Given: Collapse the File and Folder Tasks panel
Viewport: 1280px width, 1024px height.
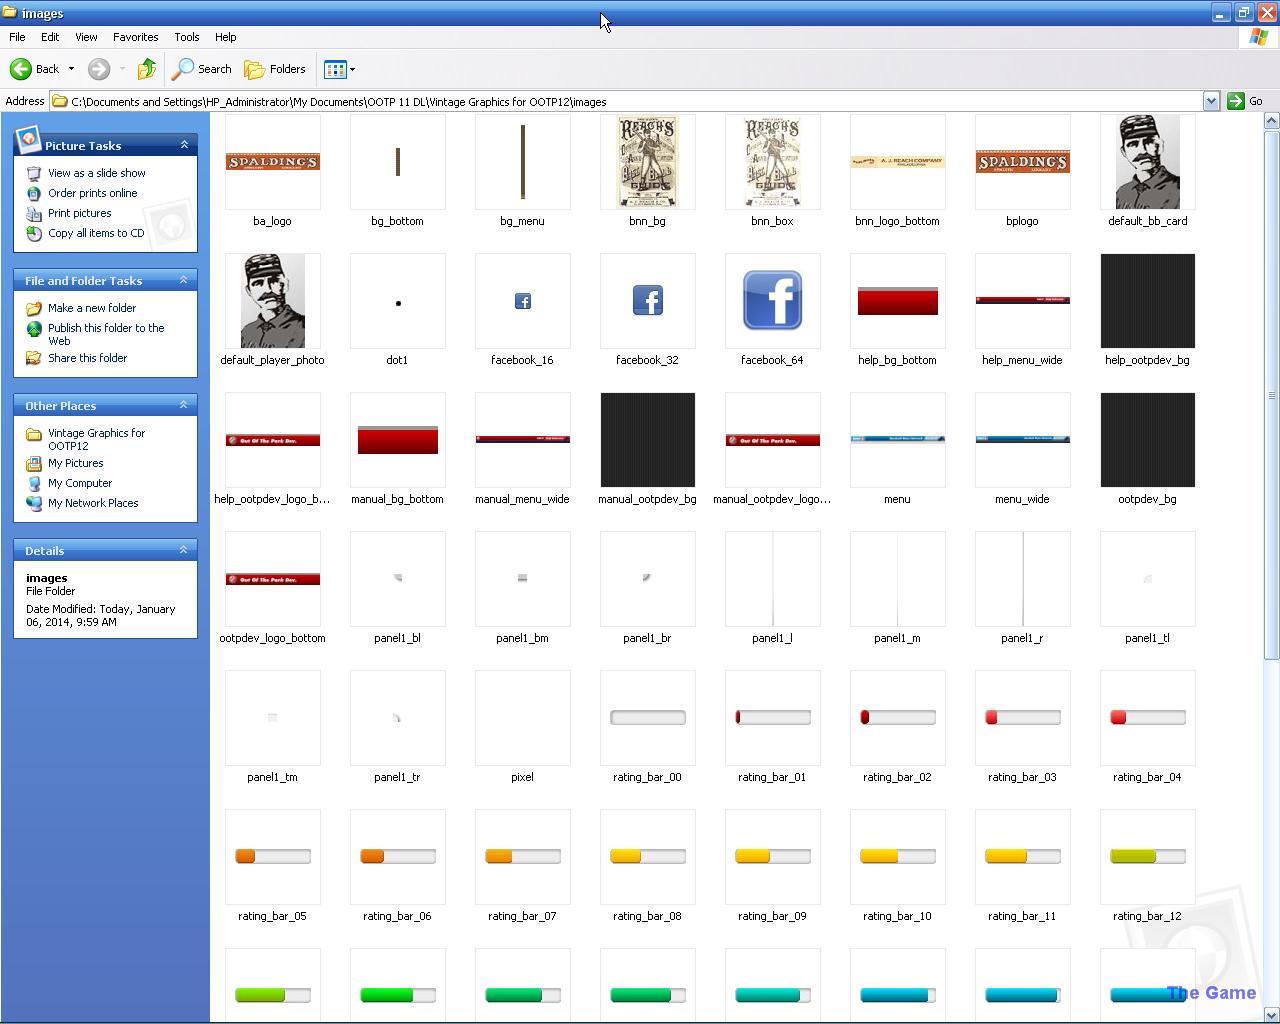Looking at the screenshot, I should [184, 281].
